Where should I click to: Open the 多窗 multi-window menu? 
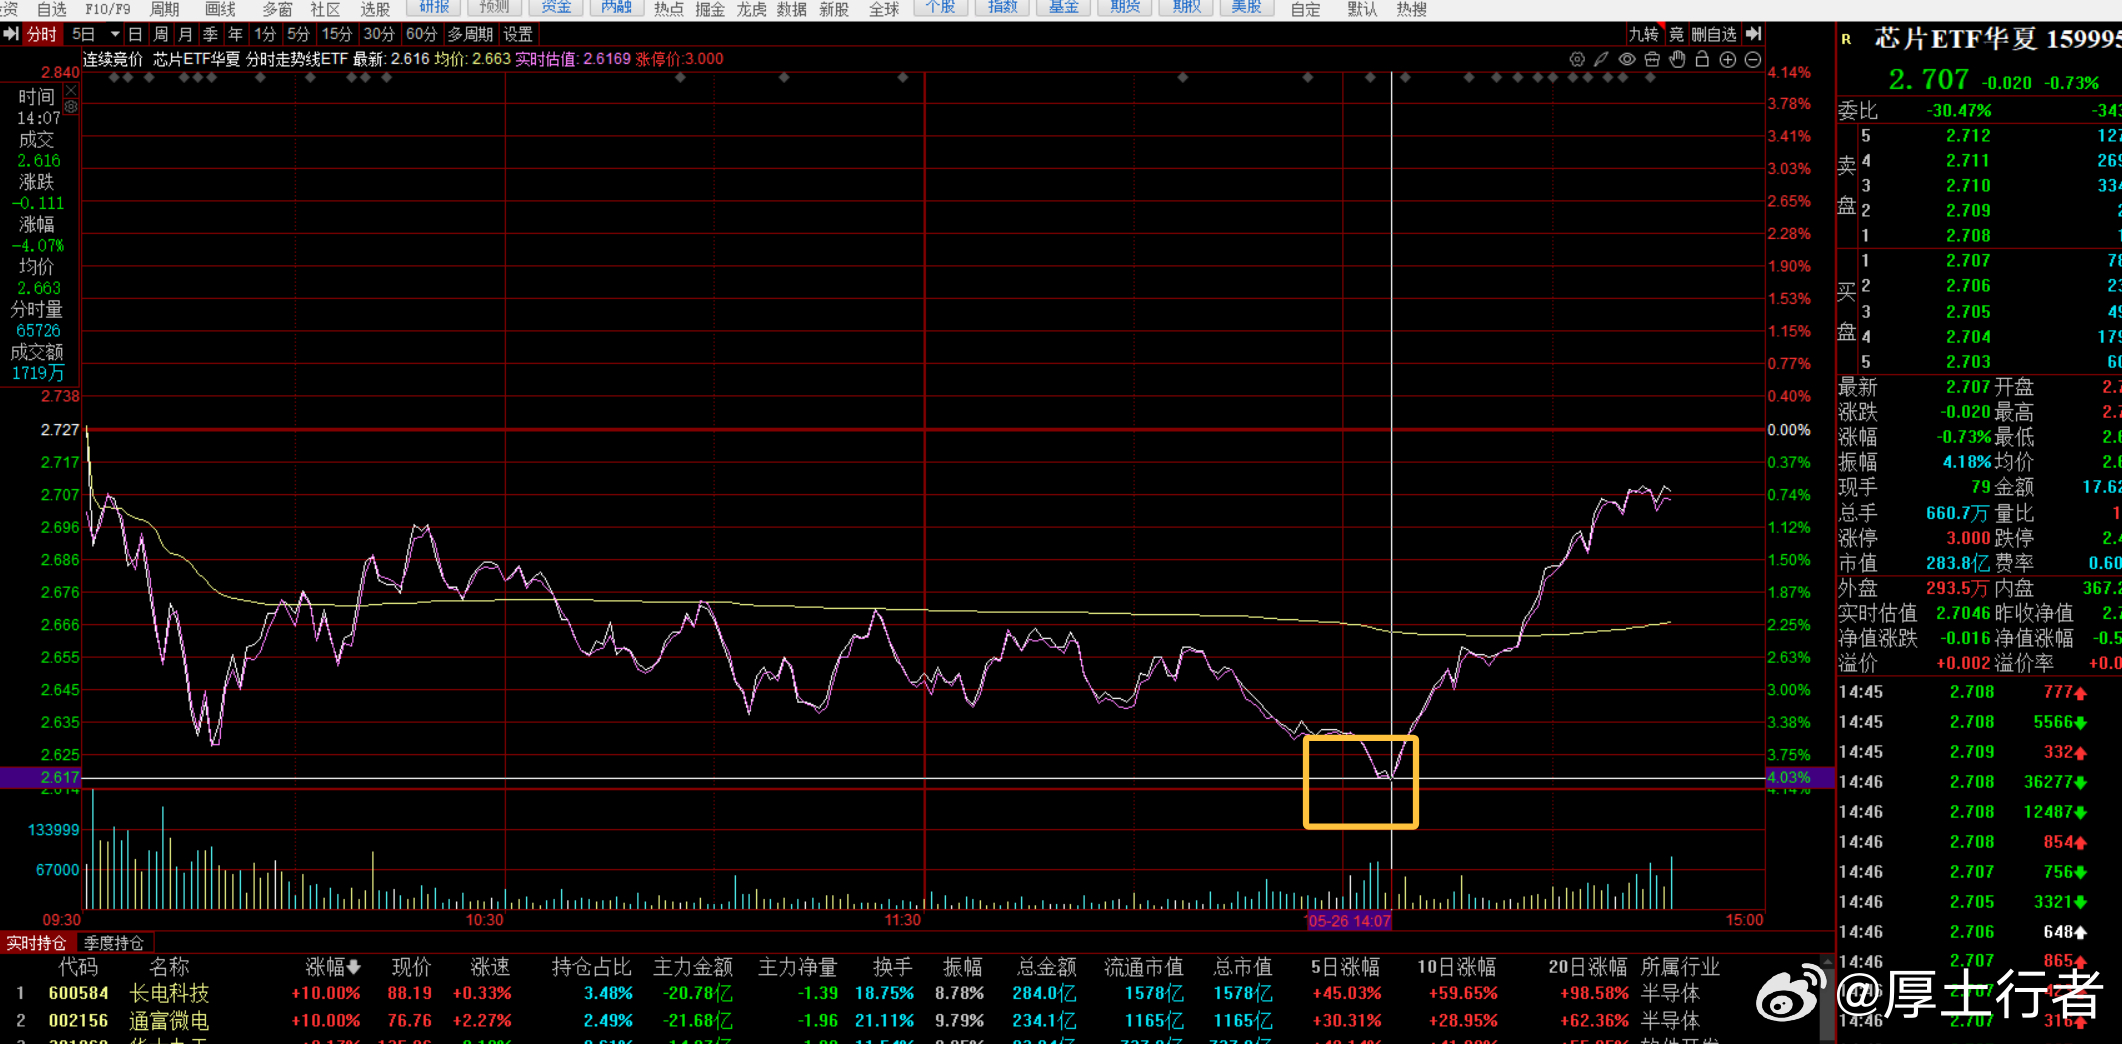point(277,9)
